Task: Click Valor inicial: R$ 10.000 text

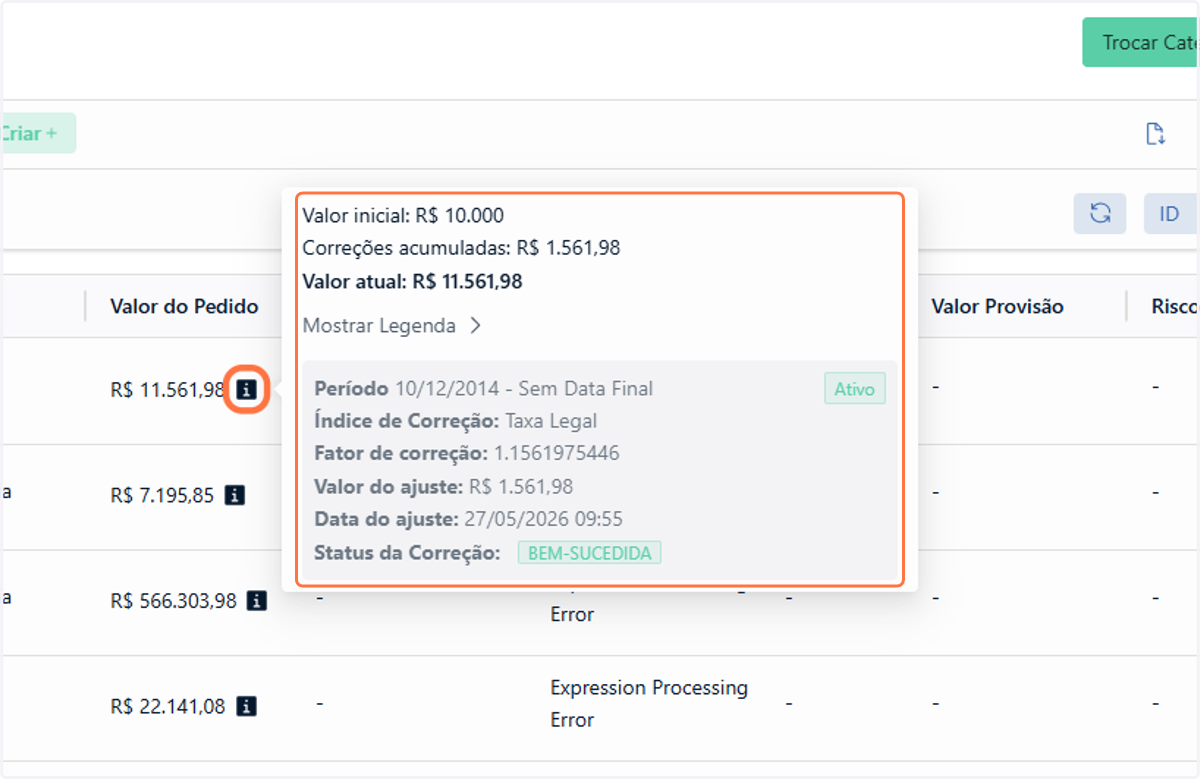Action: pos(403,215)
